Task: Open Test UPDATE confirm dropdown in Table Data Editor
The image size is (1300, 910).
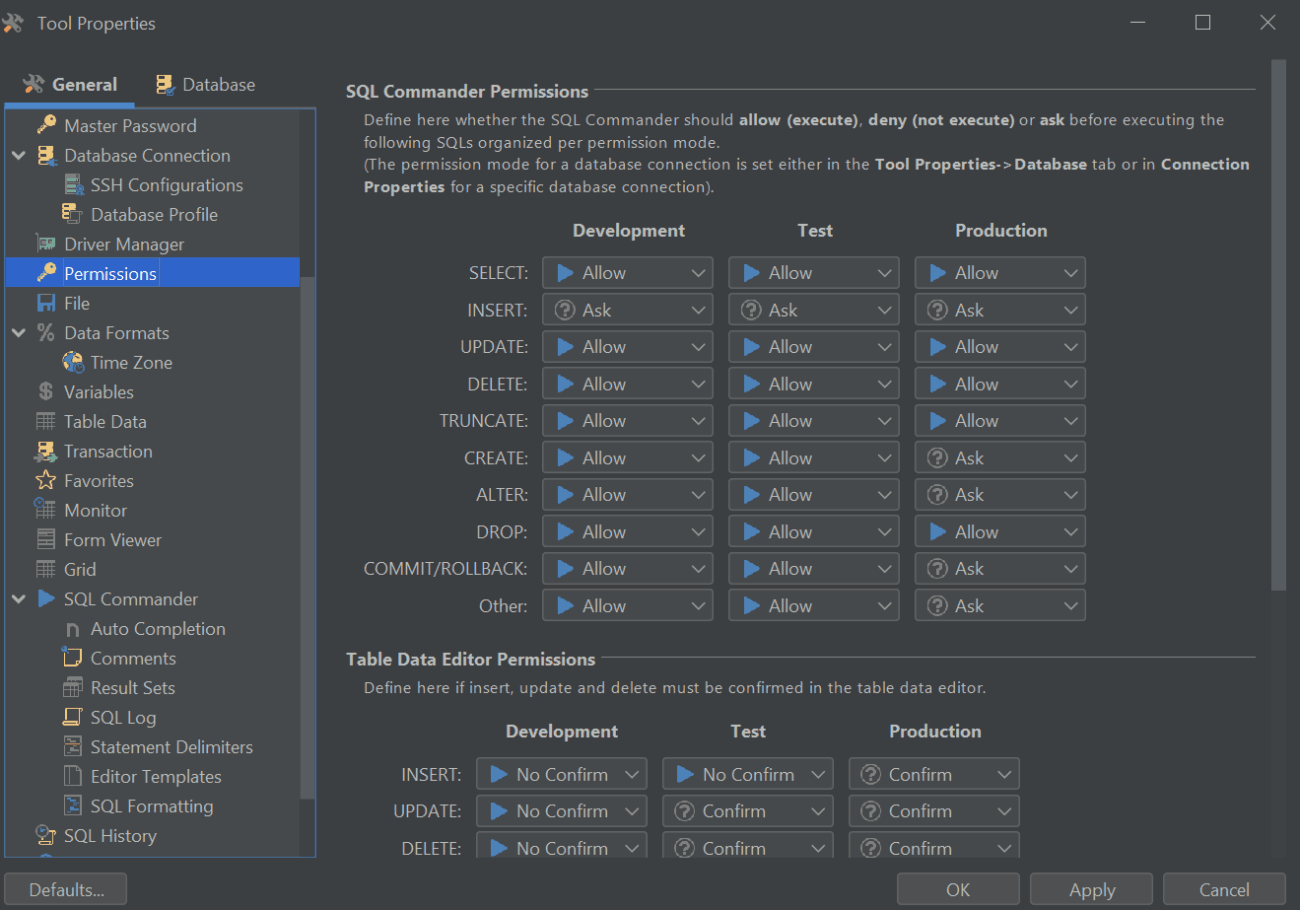Action: (x=747, y=811)
